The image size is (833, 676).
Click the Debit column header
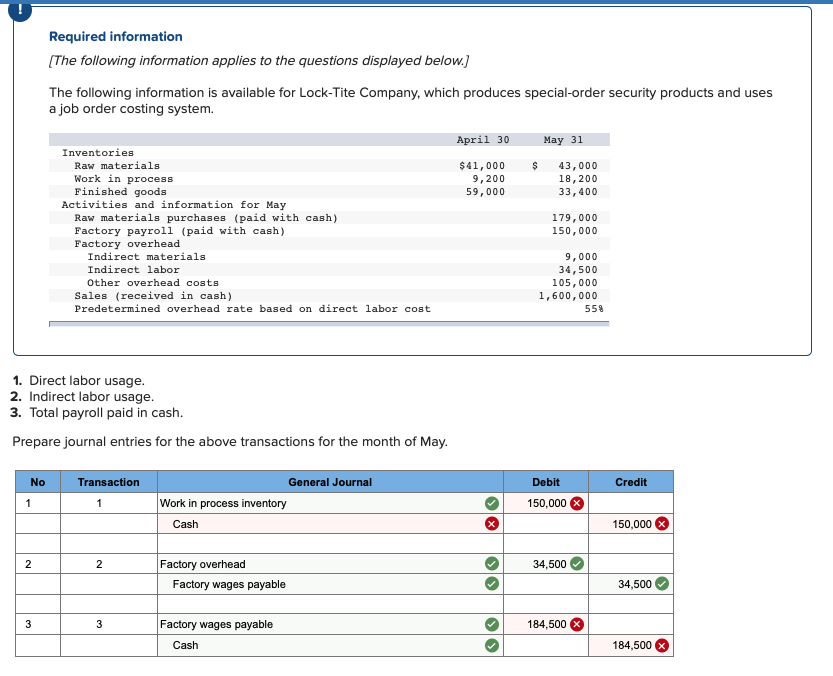pos(546,482)
